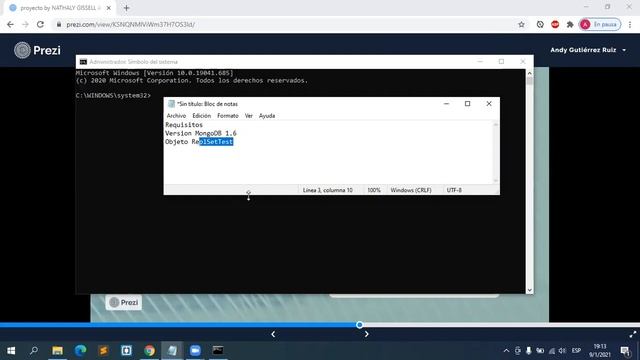Click 'Windows (CRLF)' status bar entry

411,190
